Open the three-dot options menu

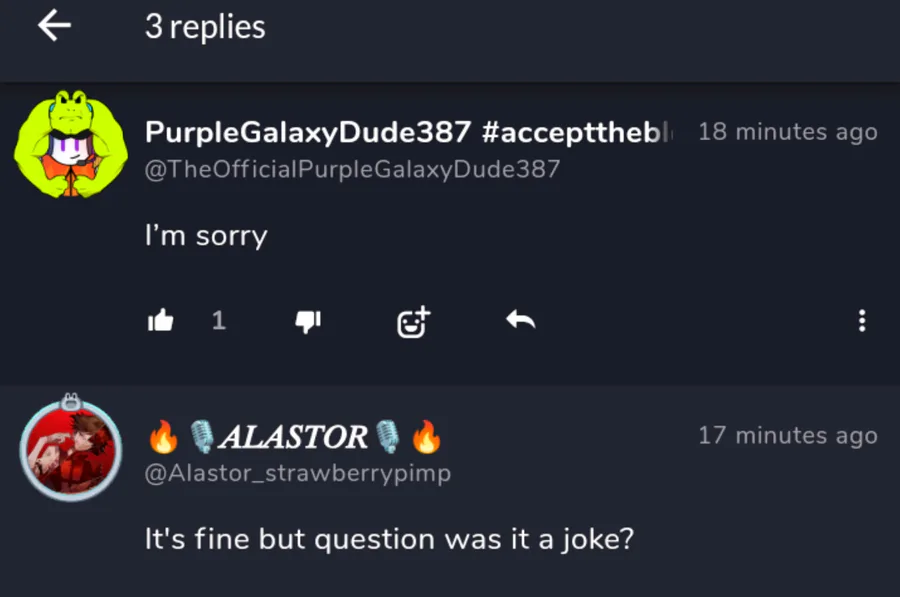point(862,321)
